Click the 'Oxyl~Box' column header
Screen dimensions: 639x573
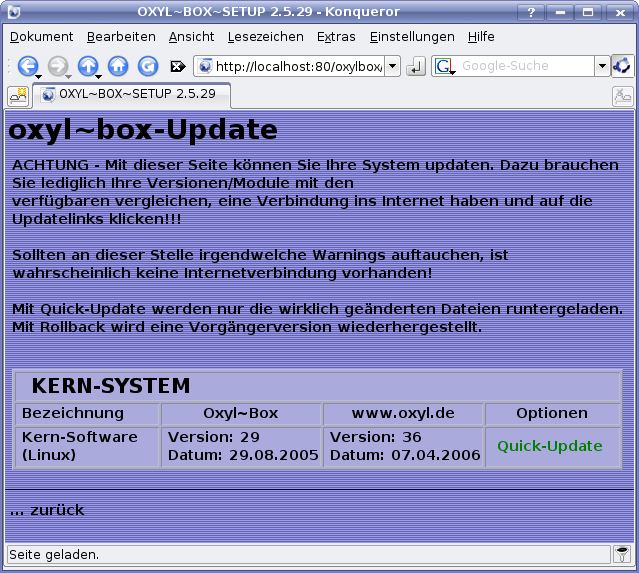point(241,413)
